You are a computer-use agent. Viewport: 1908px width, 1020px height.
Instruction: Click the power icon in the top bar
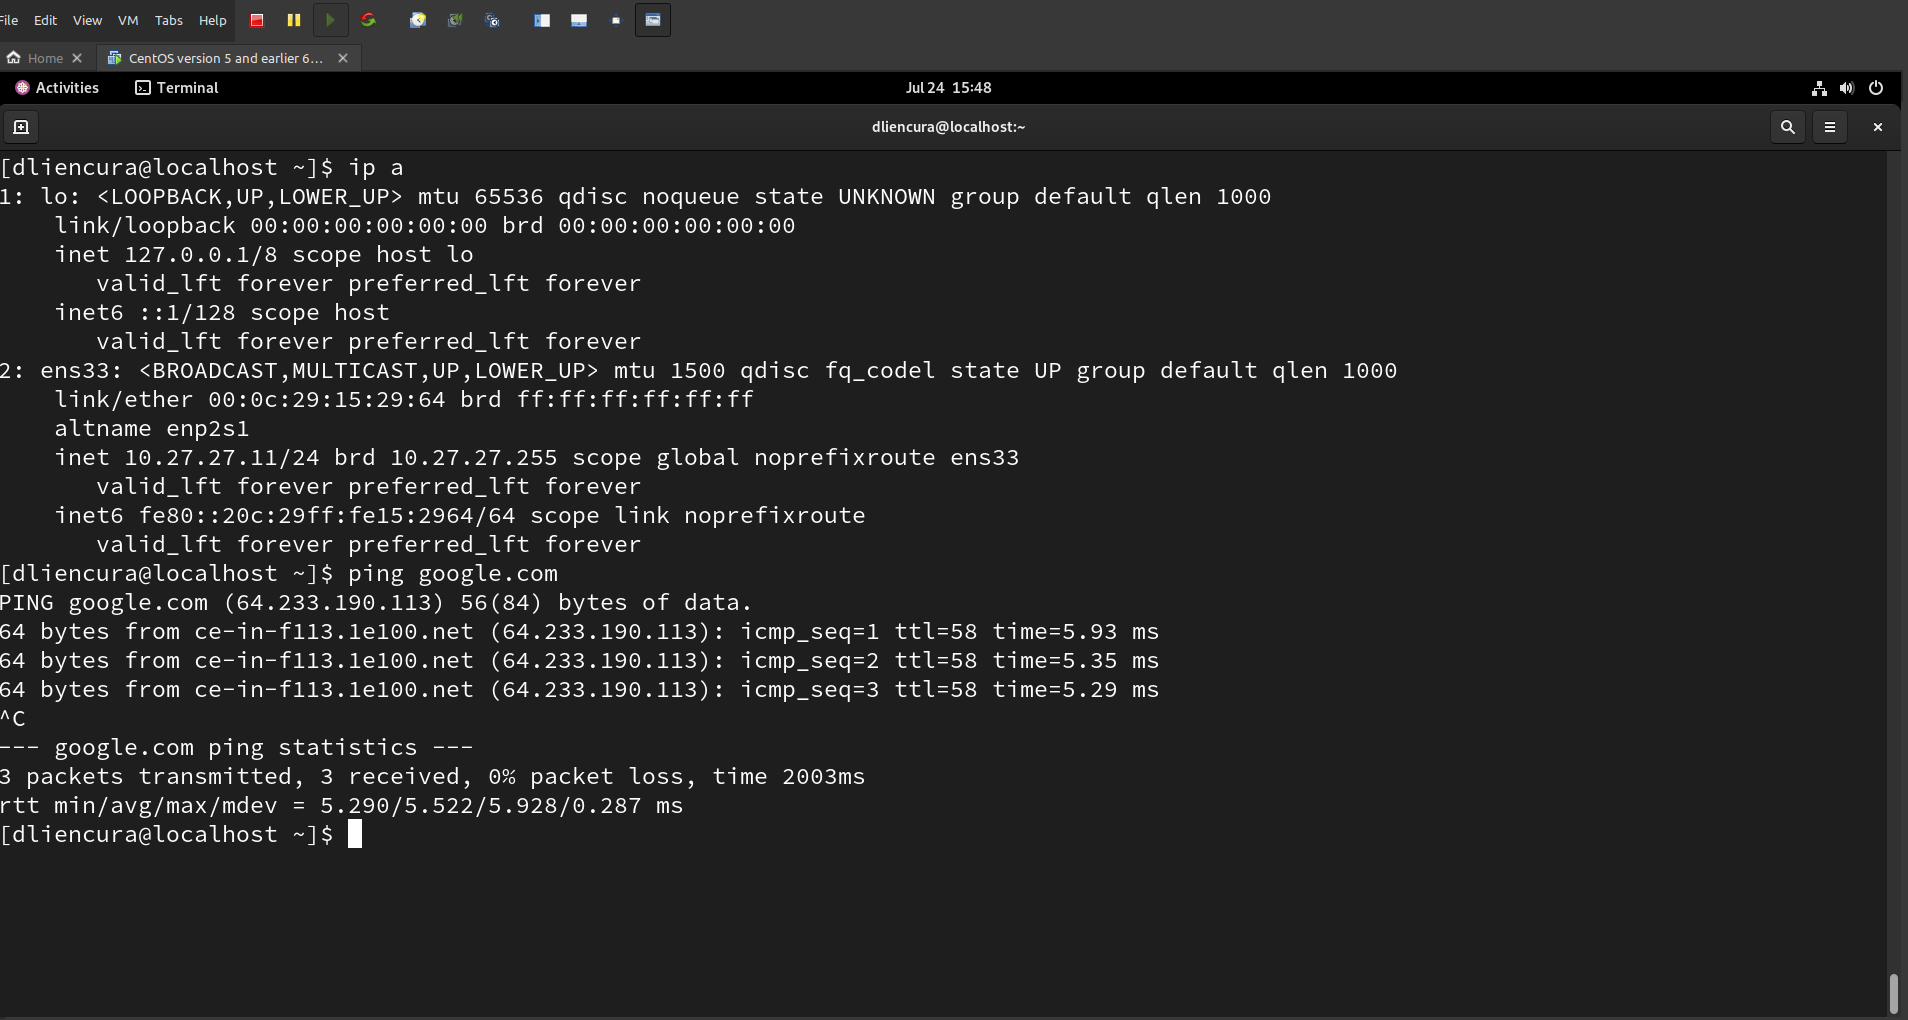1876,88
